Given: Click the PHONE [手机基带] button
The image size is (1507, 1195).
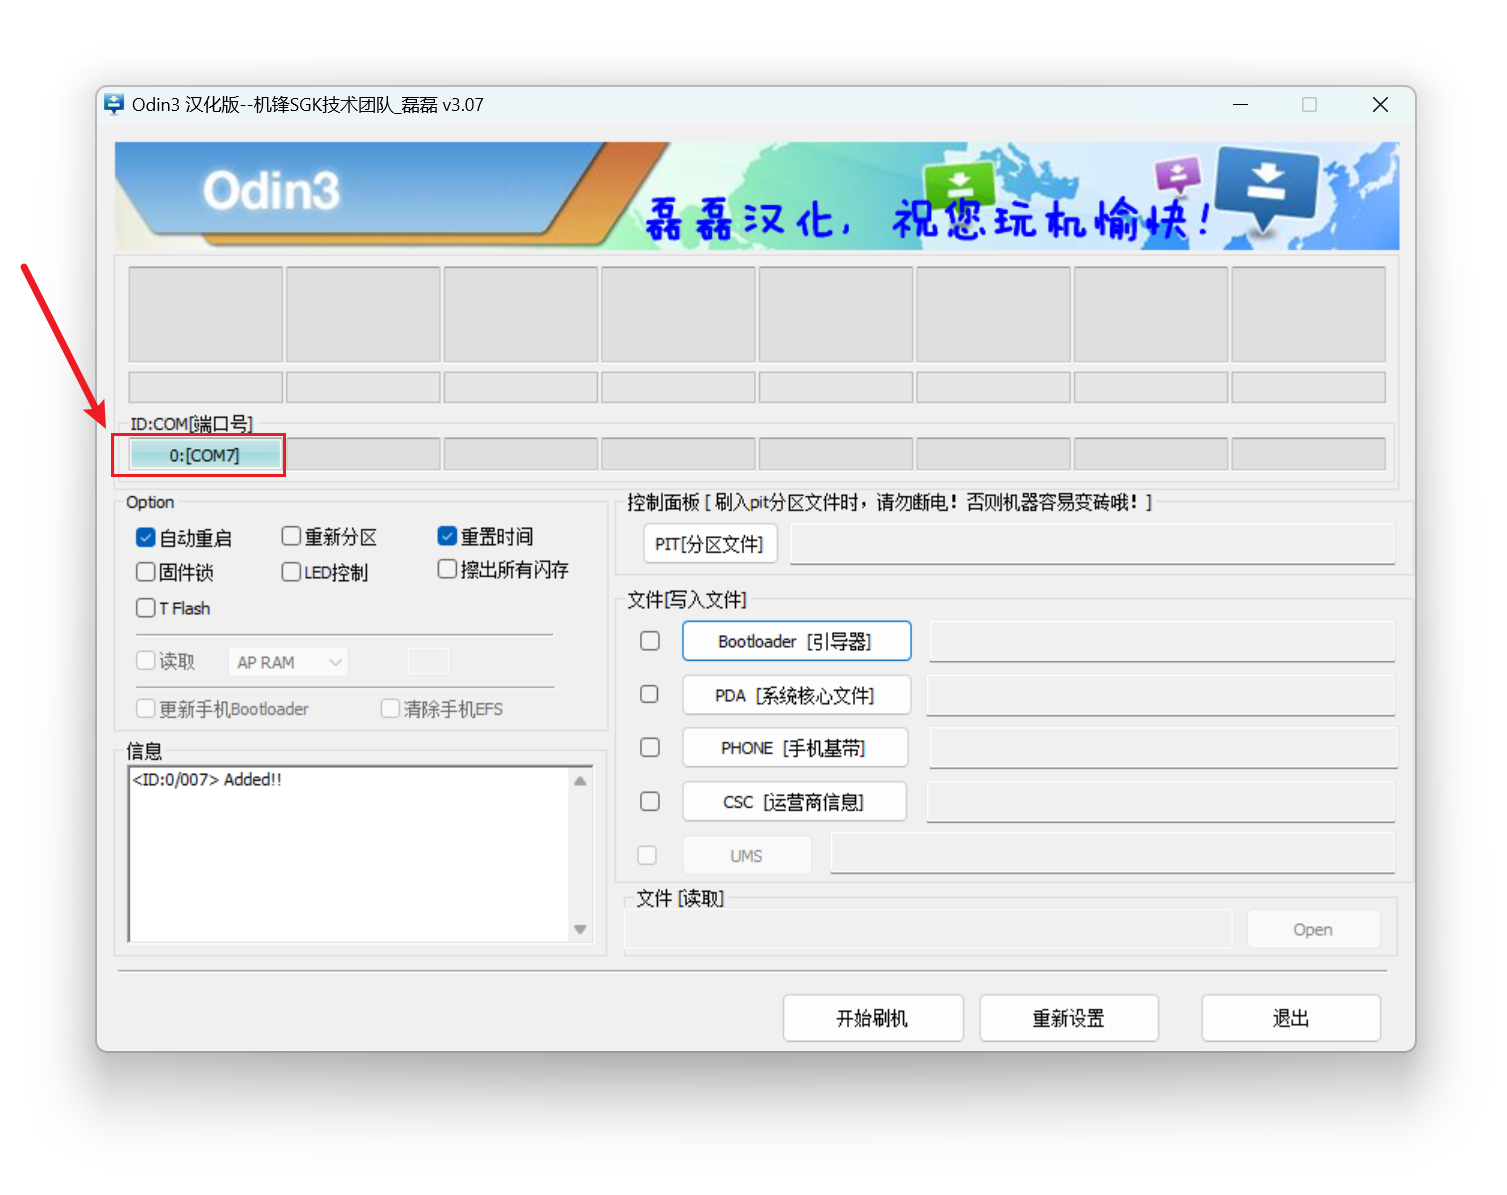Looking at the screenshot, I should [795, 748].
